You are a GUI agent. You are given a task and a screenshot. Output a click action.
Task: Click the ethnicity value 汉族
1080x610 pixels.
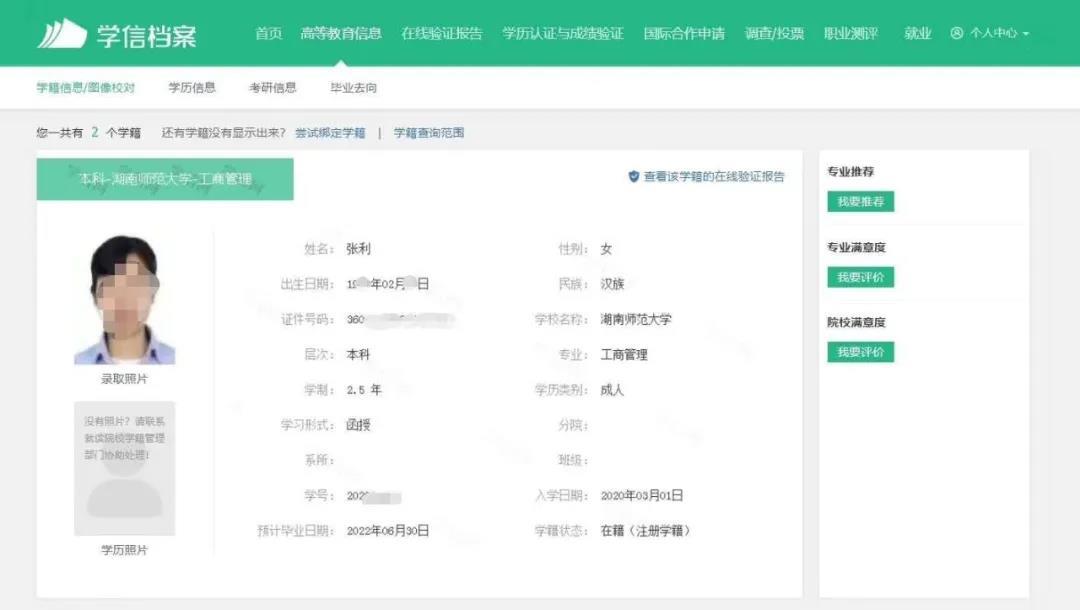[x=612, y=284]
